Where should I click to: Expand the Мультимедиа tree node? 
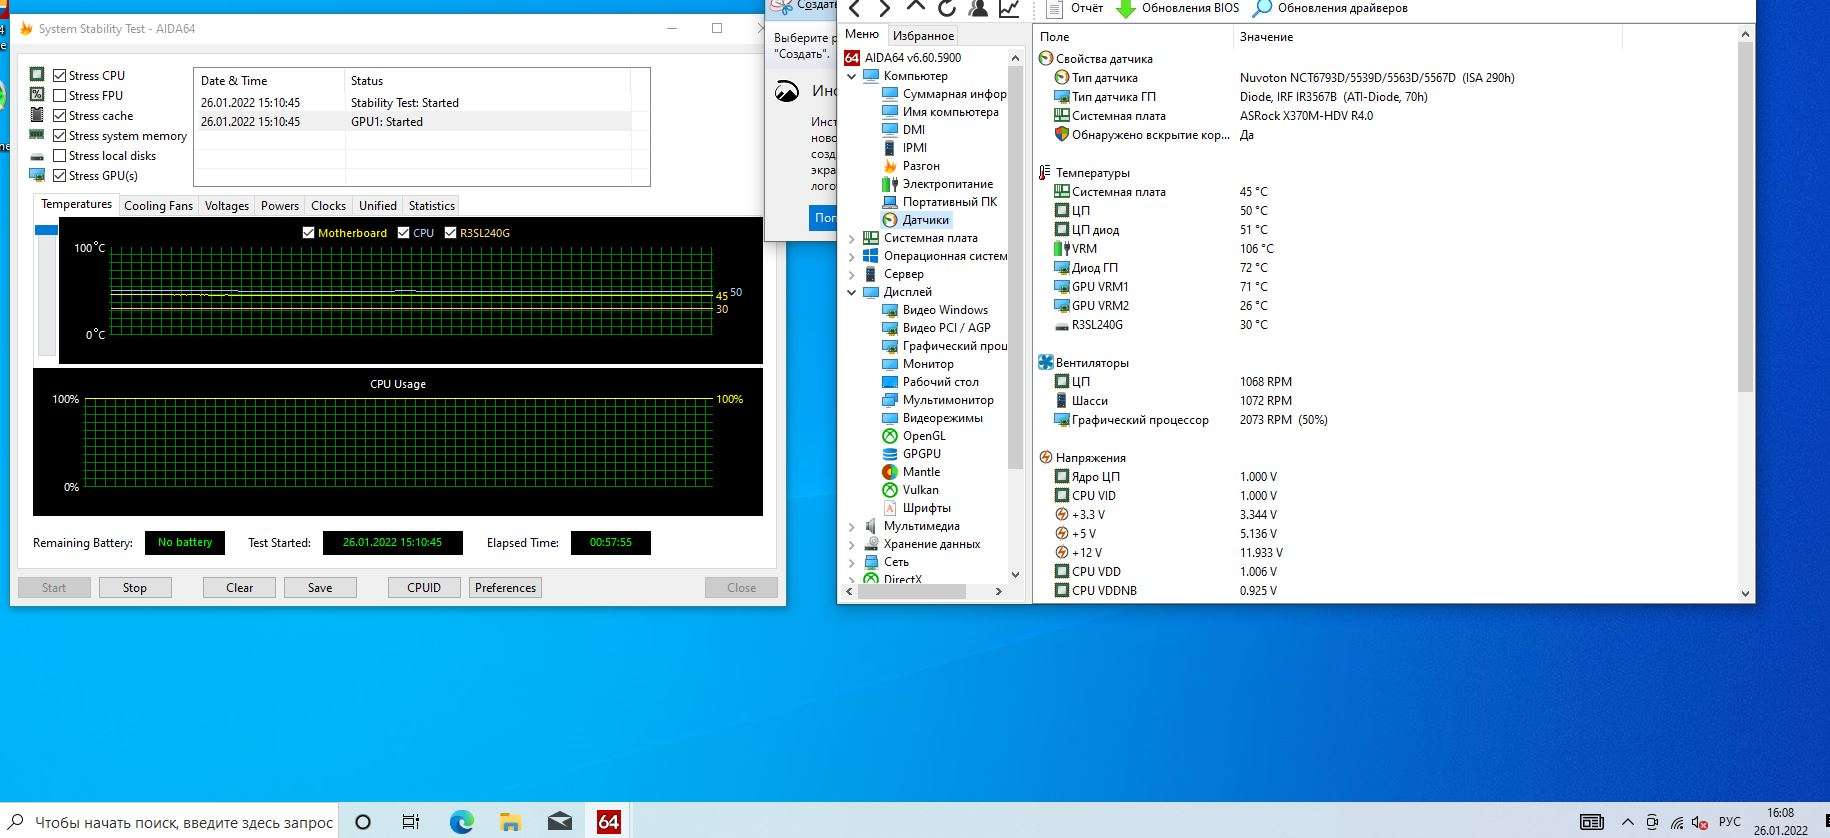pyautogui.click(x=852, y=526)
